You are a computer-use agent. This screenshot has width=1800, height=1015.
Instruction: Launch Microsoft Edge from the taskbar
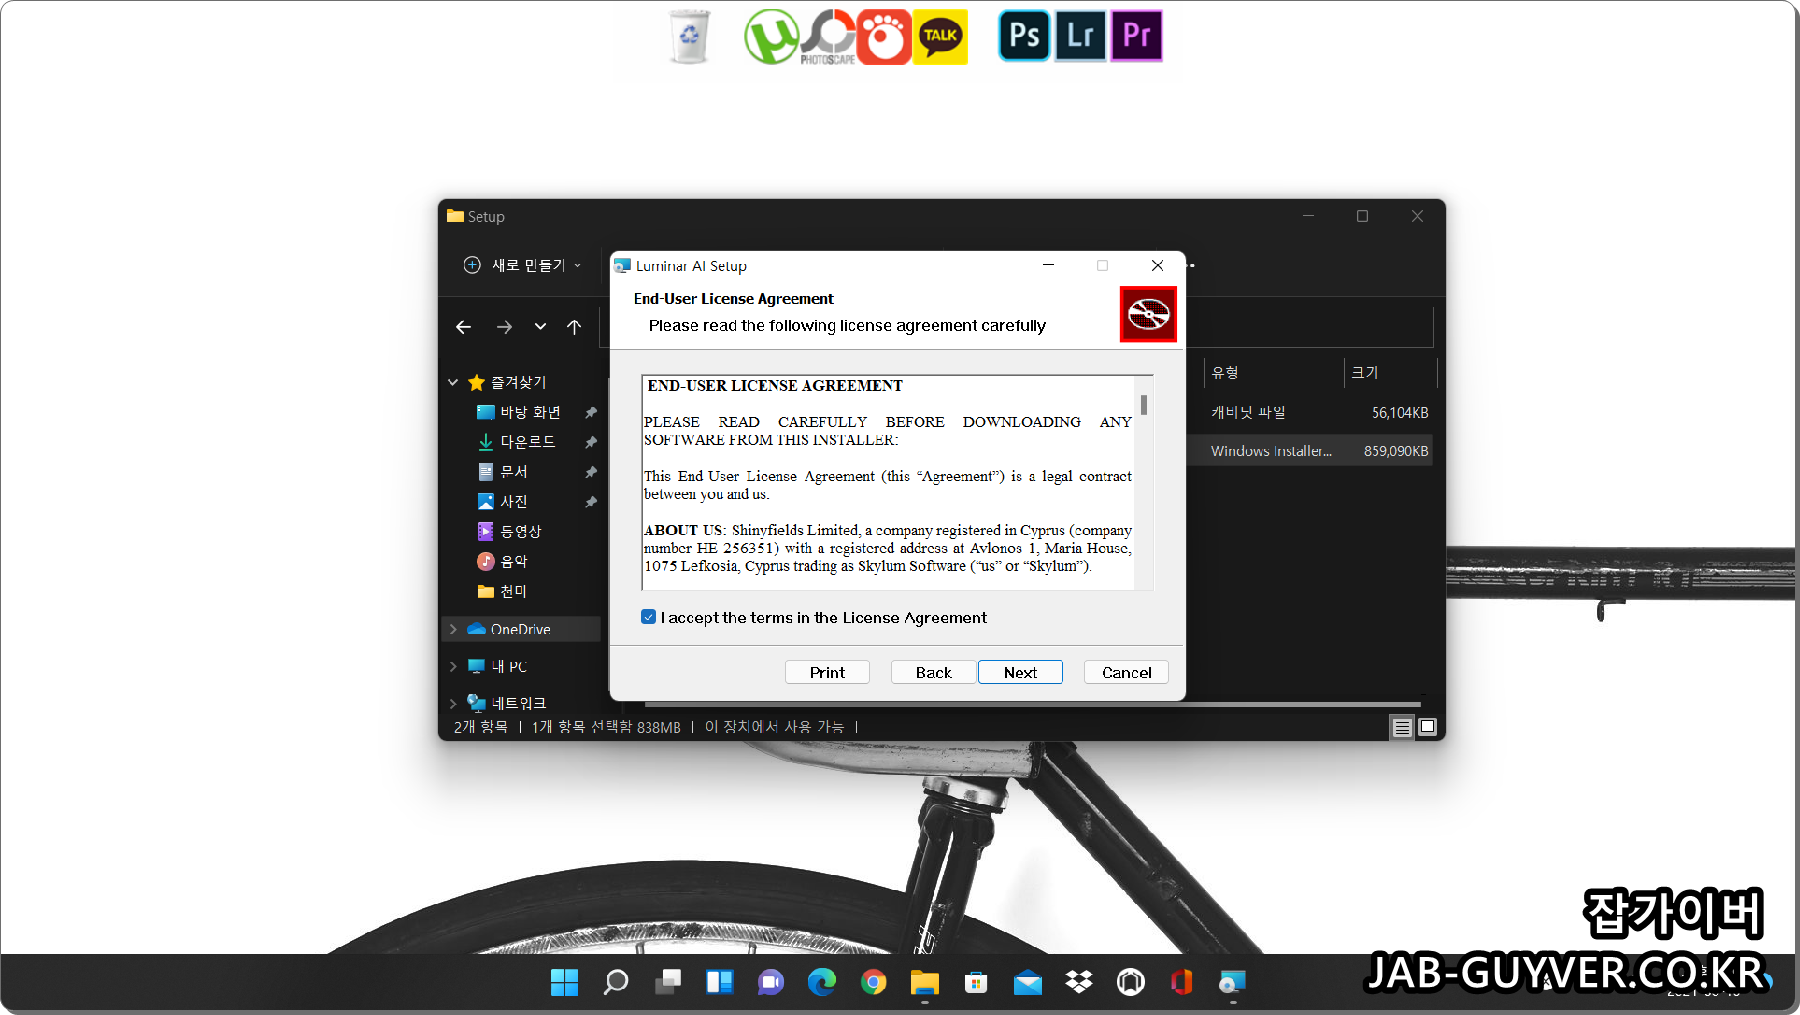(822, 983)
